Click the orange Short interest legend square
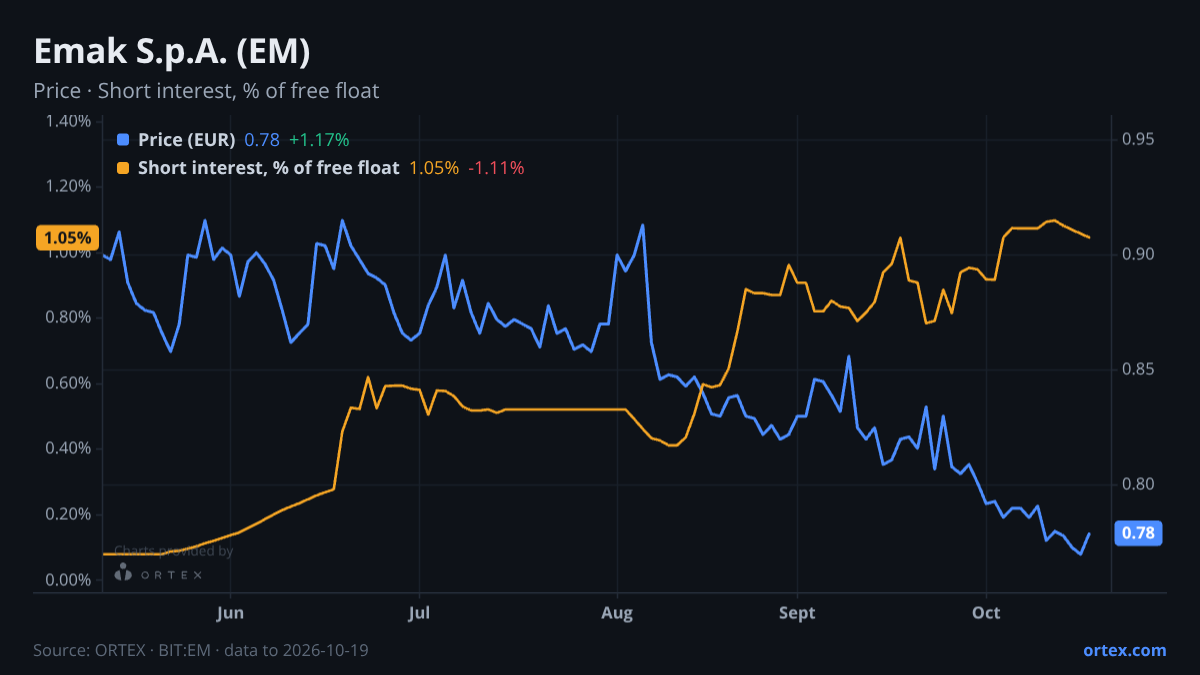Viewport: 1200px width, 675px height. [x=123, y=168]
